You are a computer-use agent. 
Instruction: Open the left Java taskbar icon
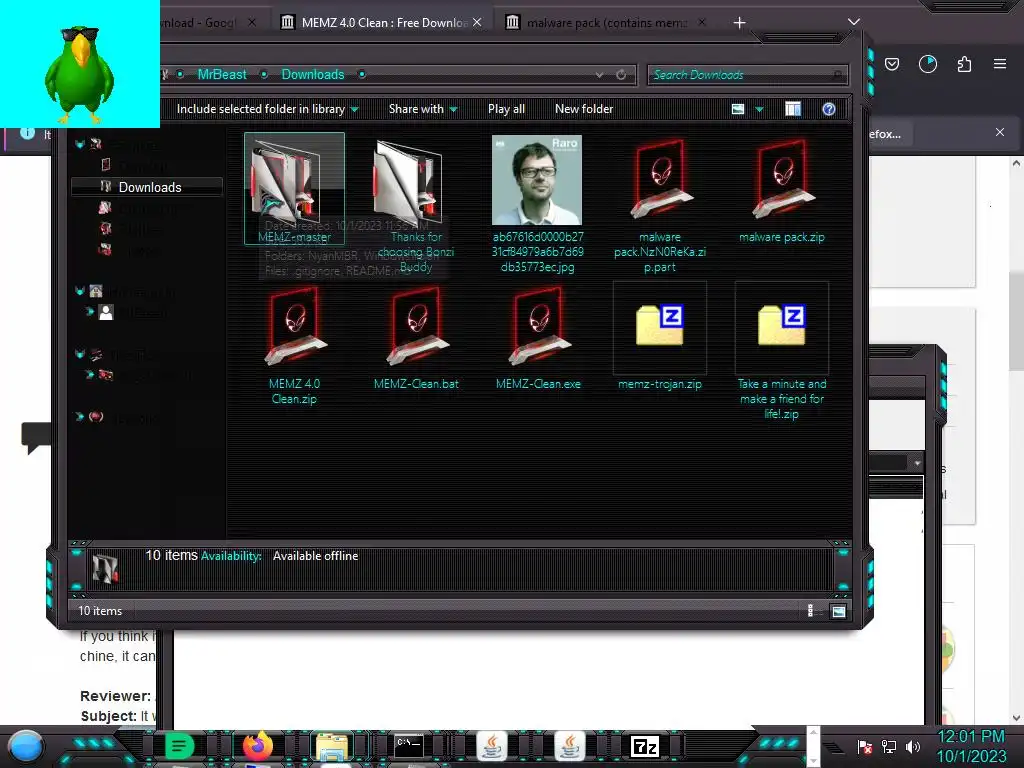(492, 746)
